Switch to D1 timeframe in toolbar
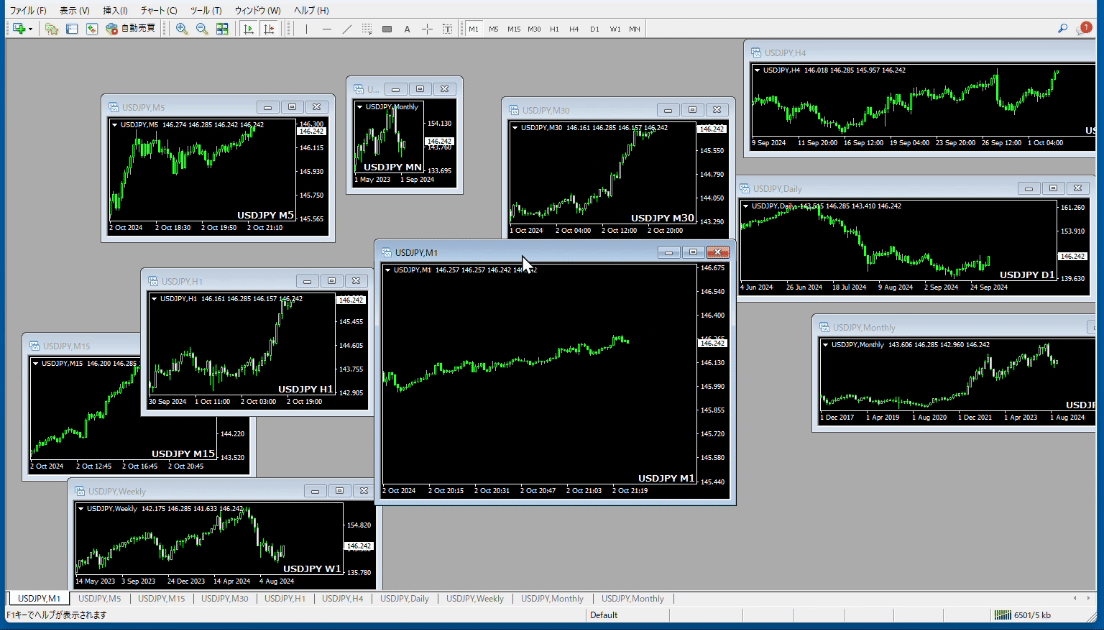1104x630 pixels. click(x=595, y=29)
